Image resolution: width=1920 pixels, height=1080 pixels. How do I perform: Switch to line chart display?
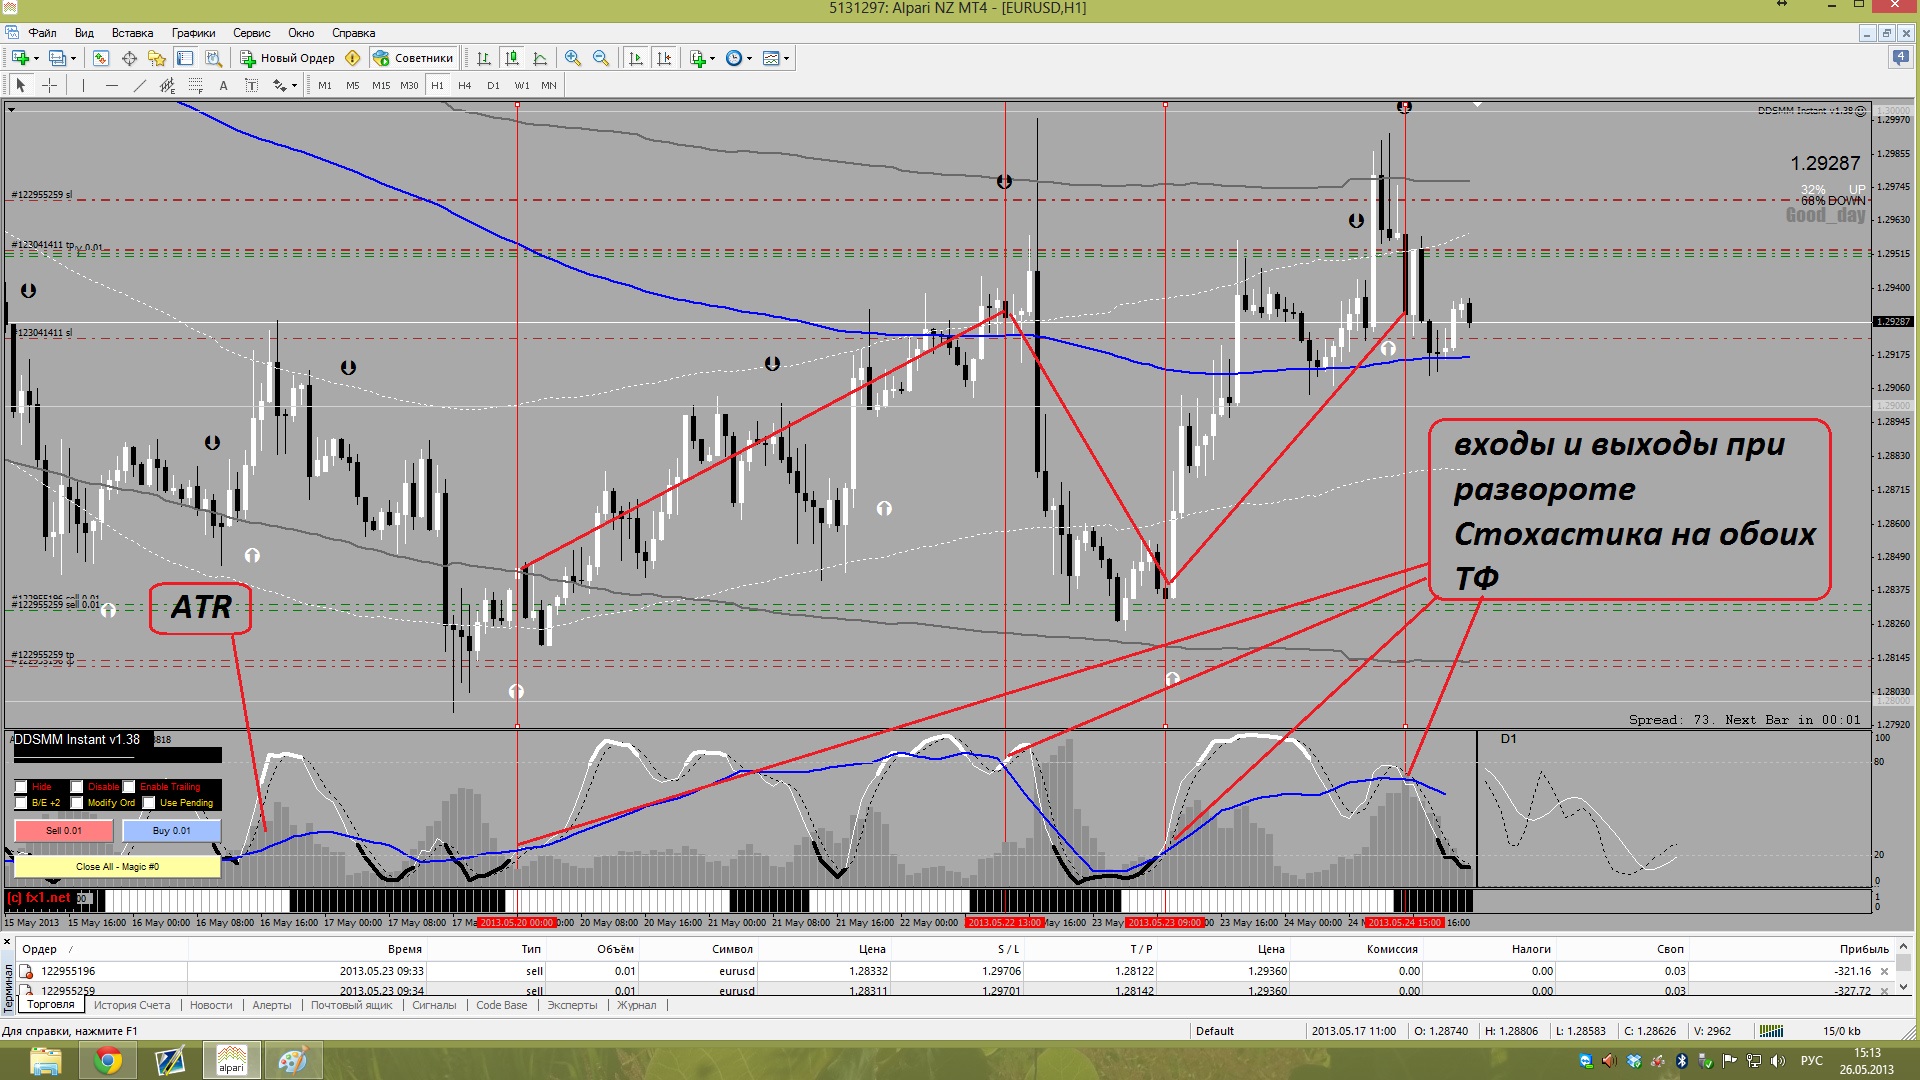[540, 58]
